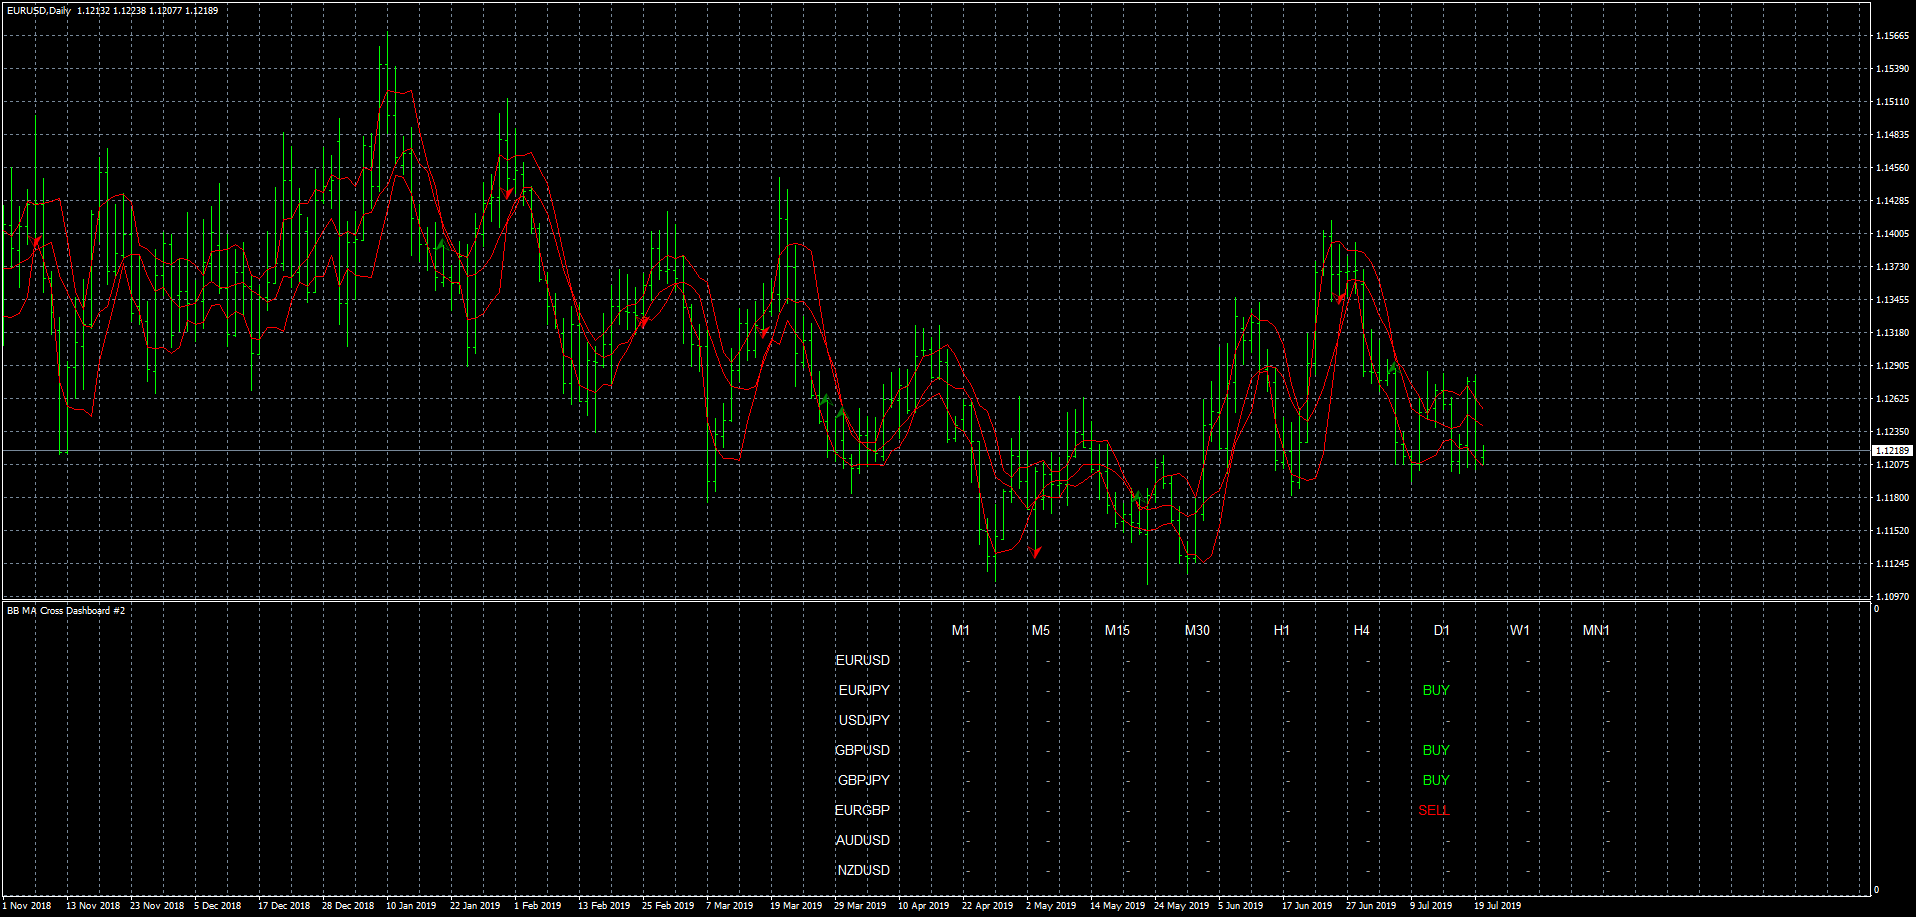Choose the GBPJPY symbol in the dashboard
The width and height of the screenshot is (1916, 917).
click(x=864, y=780)
